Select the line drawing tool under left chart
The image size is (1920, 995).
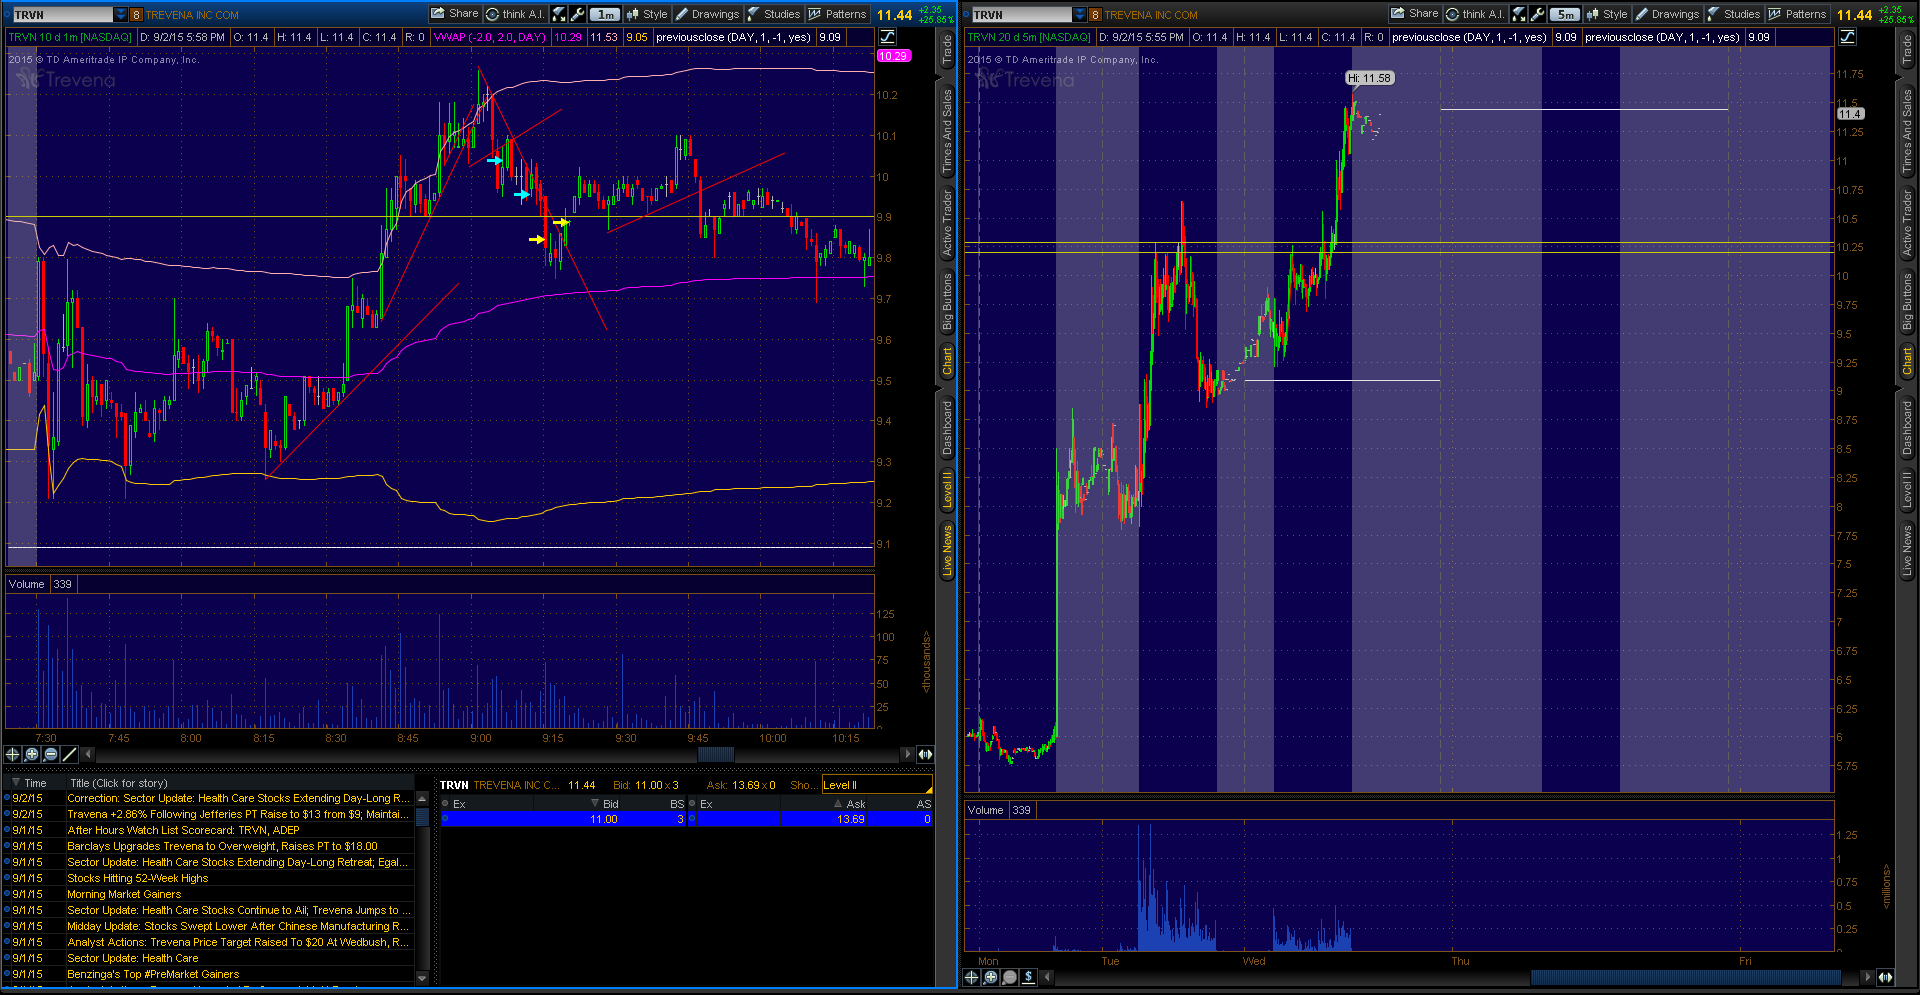[69, 754]
